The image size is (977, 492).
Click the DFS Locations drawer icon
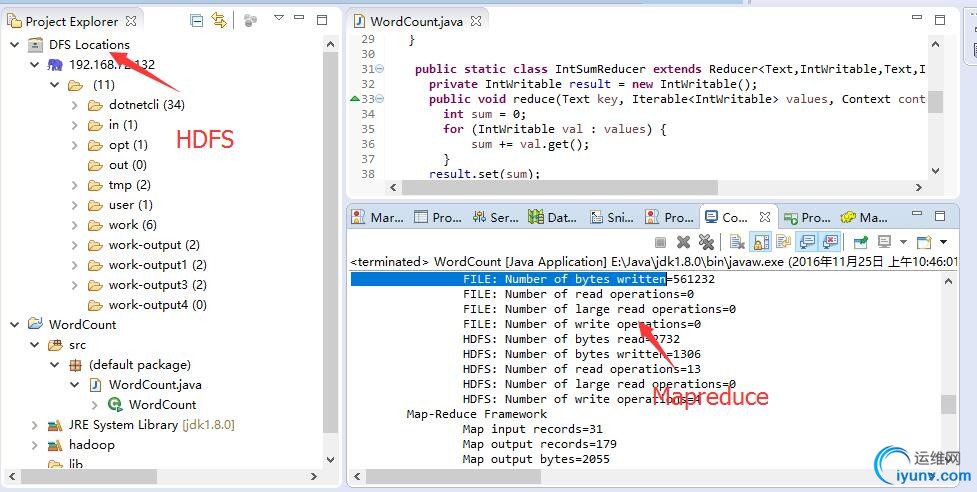[36, 45]
